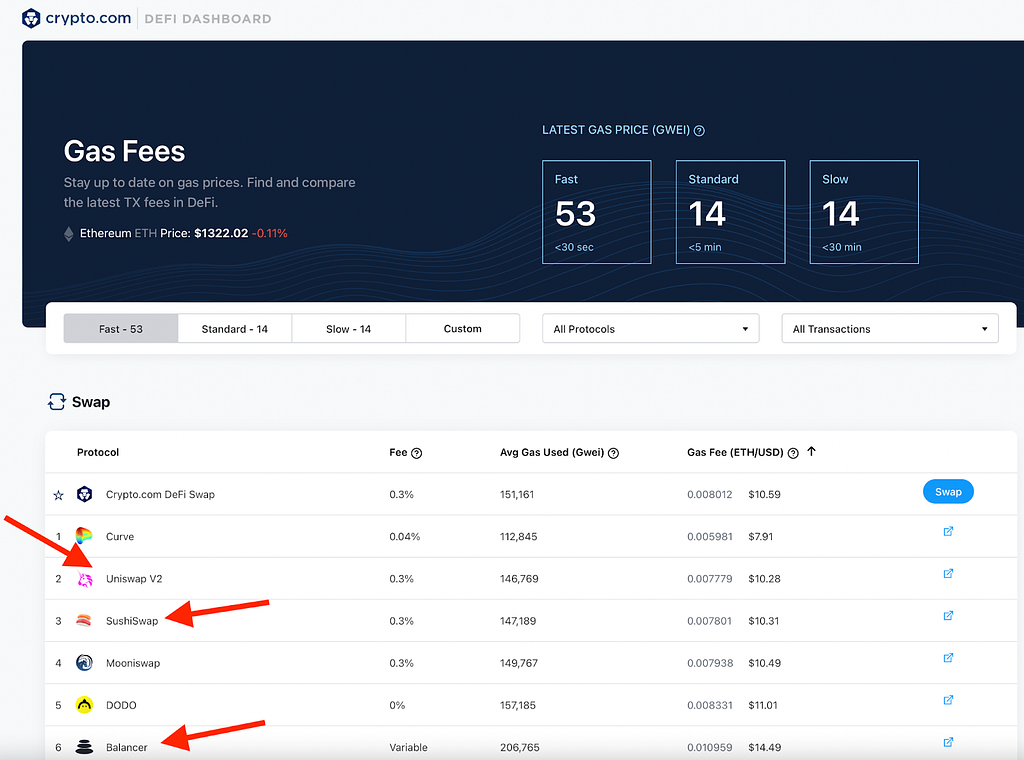Select the Fast - 53 speed option

pos(121,328)
